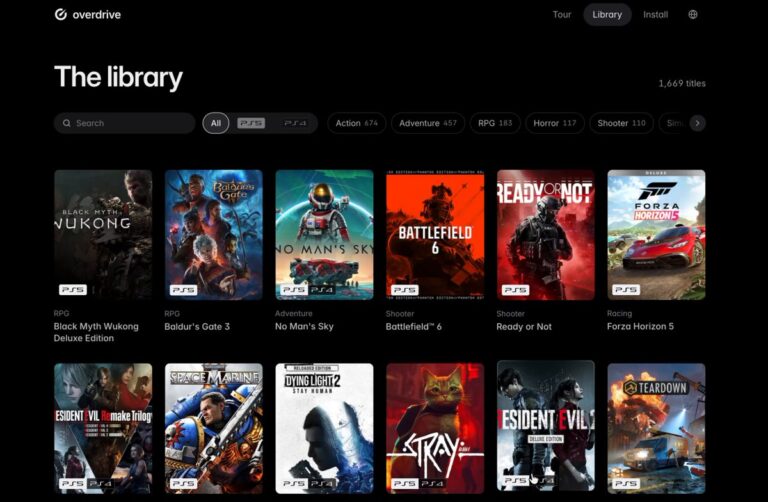Open Ready or Not title link
The image size is (768, 502).
pyautogui.click(x=524, y=327)
